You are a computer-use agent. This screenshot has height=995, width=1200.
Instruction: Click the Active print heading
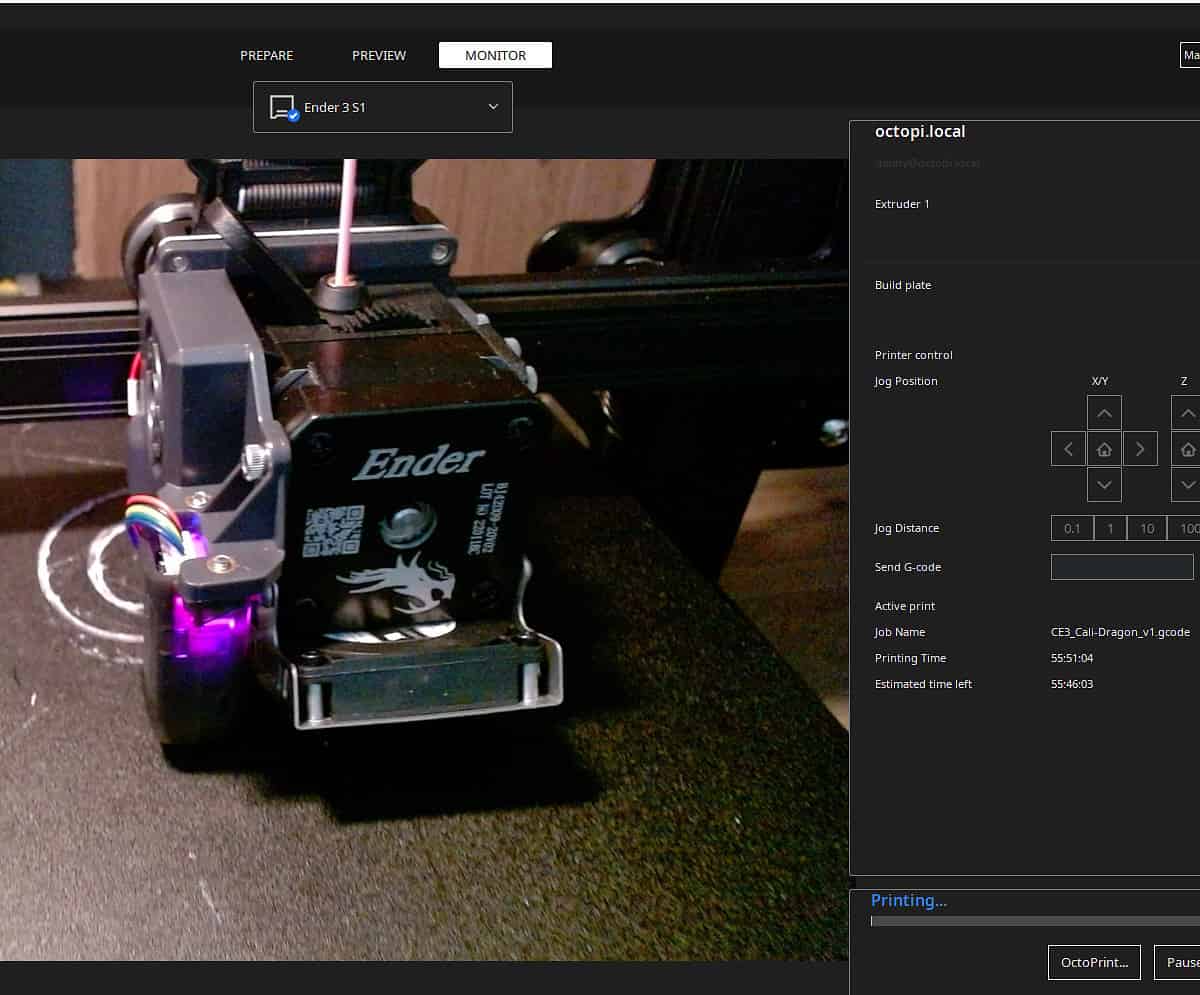[905, 606]
